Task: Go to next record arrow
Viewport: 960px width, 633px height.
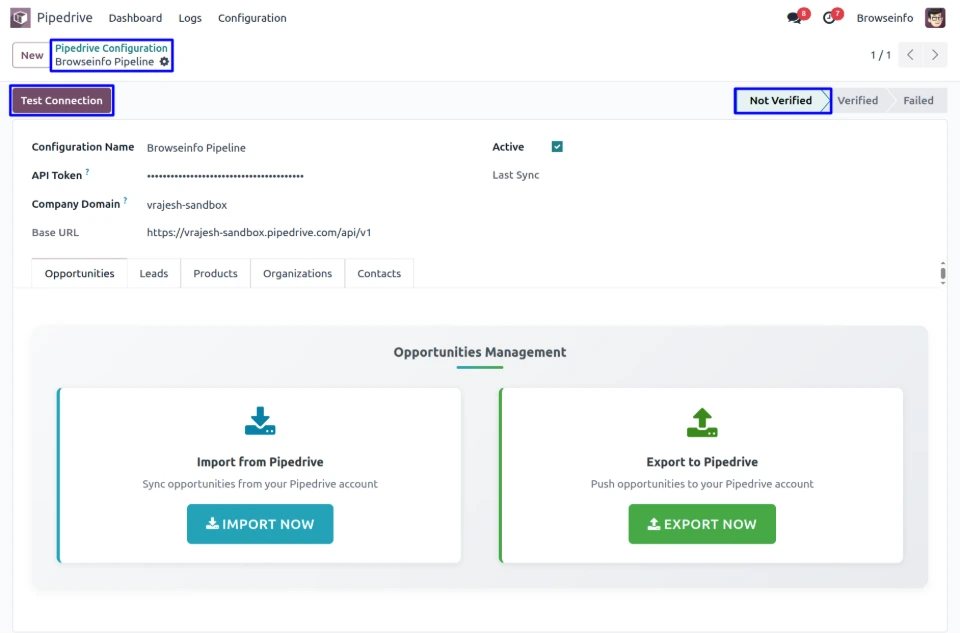Action: [935, 55]
